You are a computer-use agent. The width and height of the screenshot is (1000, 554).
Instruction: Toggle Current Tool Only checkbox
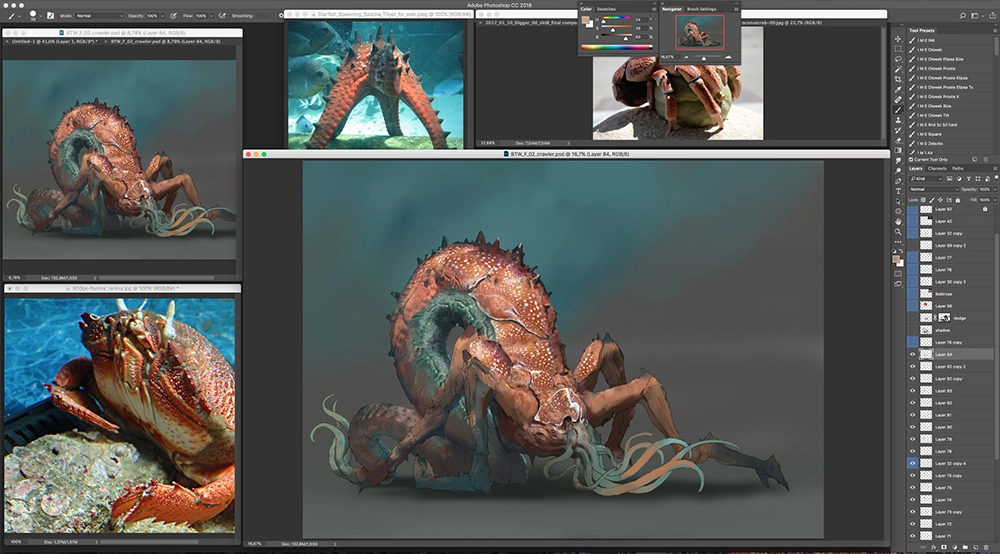click(911, 159)
